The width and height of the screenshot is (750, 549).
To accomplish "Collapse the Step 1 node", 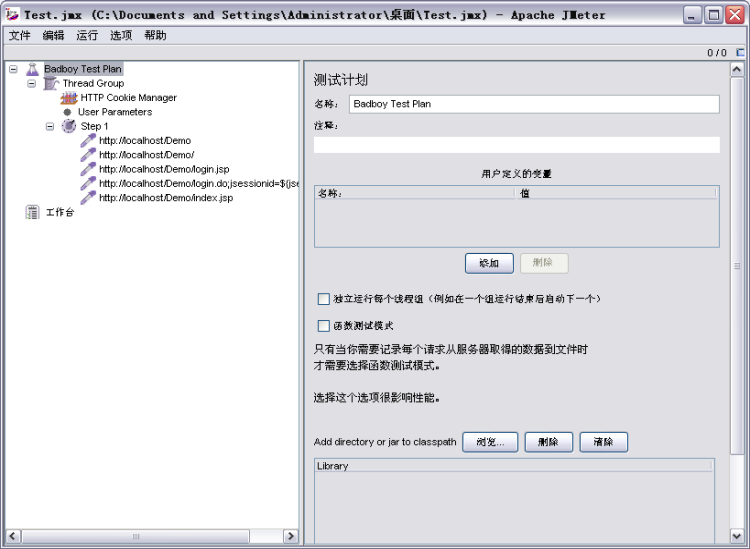I will click(x=50, y=127).
